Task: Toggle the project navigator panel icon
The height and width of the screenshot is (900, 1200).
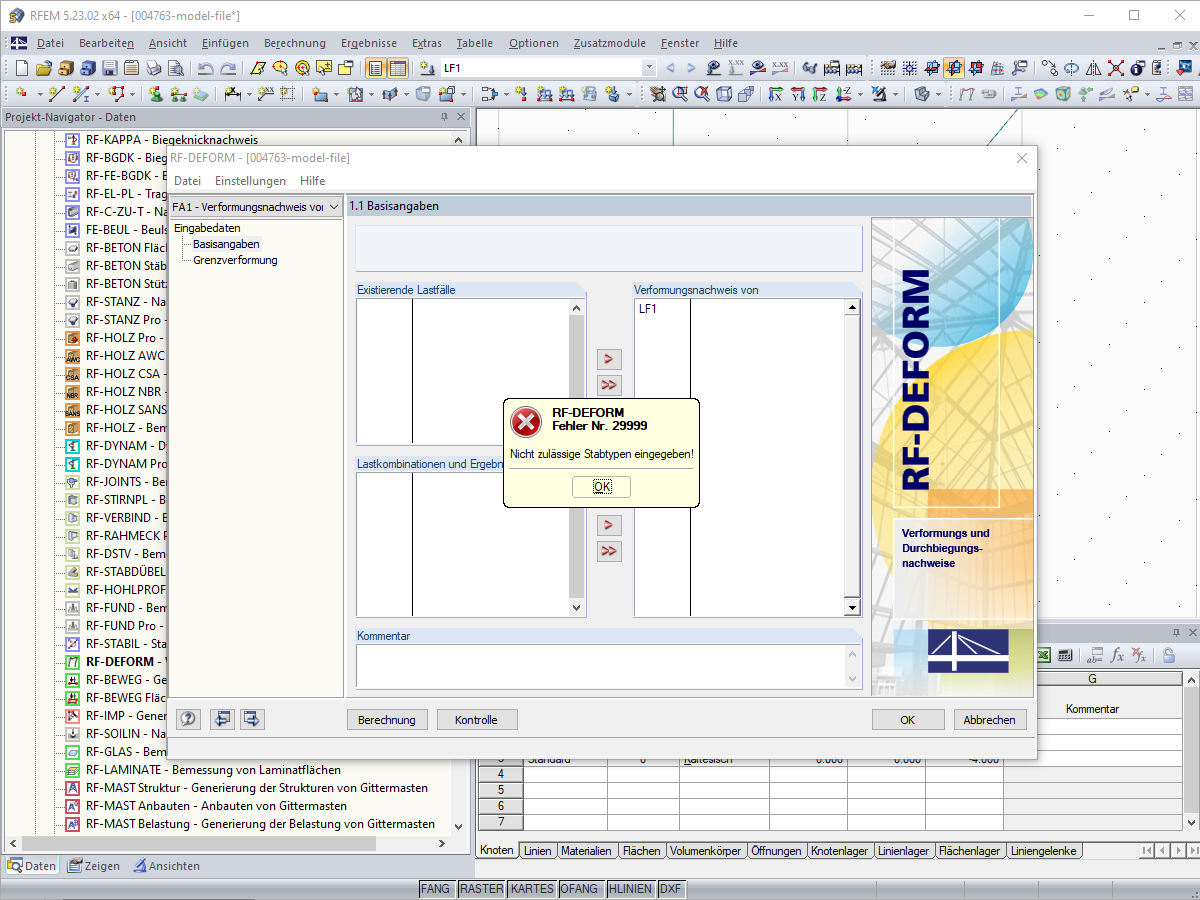Action: pyautogui.click(x=376, y=68)
